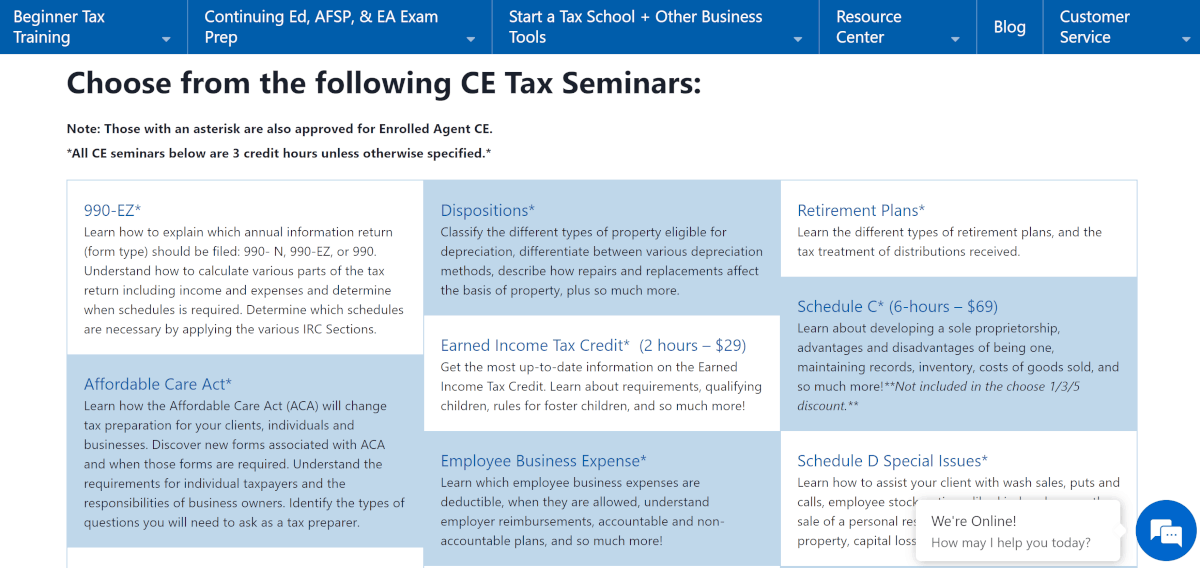Open the Blog menu item
The height and width of the screenshot is (568, 1200).
(x=1009, y=27)
